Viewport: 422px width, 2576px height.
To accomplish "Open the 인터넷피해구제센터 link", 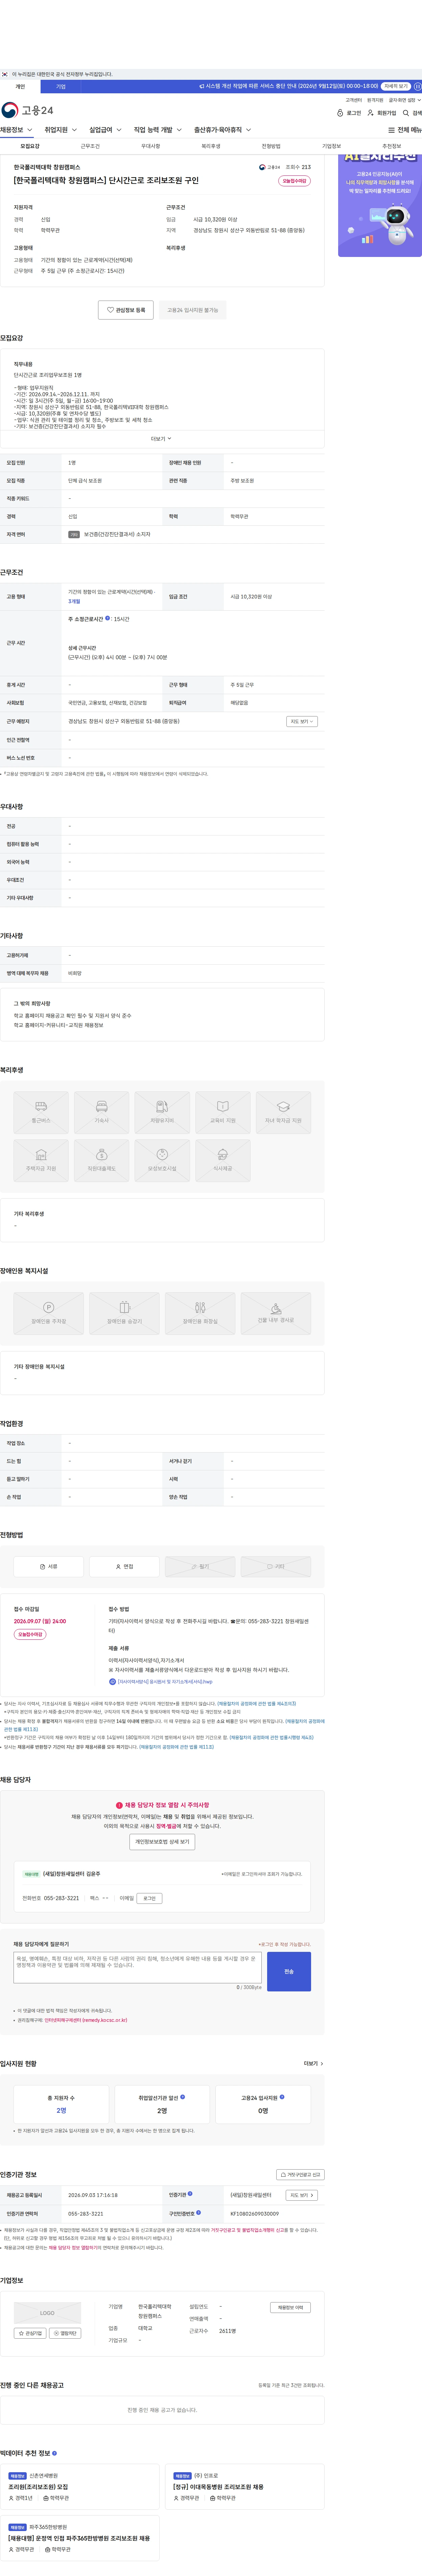I will click(86, 2020).
